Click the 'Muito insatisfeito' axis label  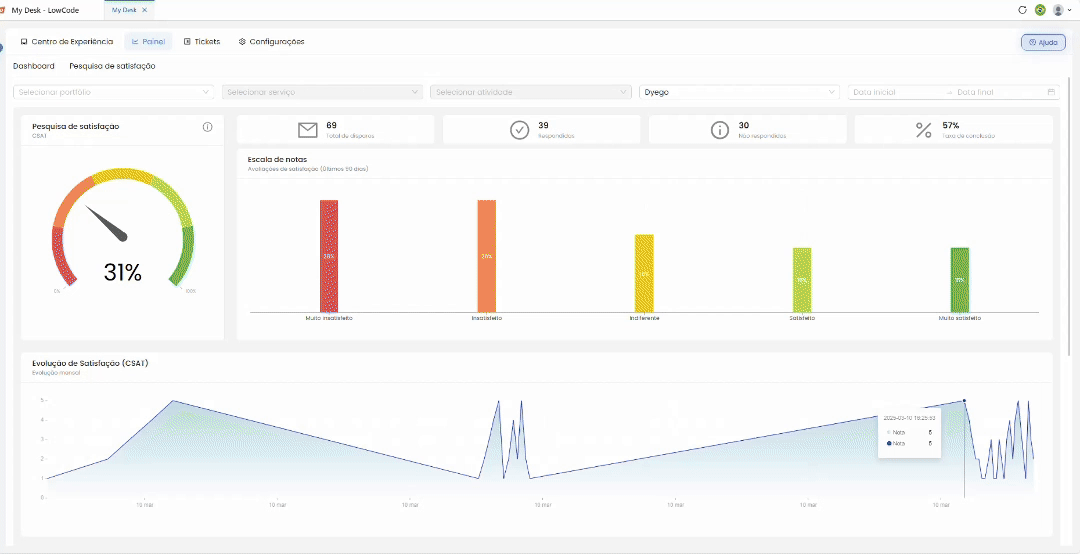(329, 319)
